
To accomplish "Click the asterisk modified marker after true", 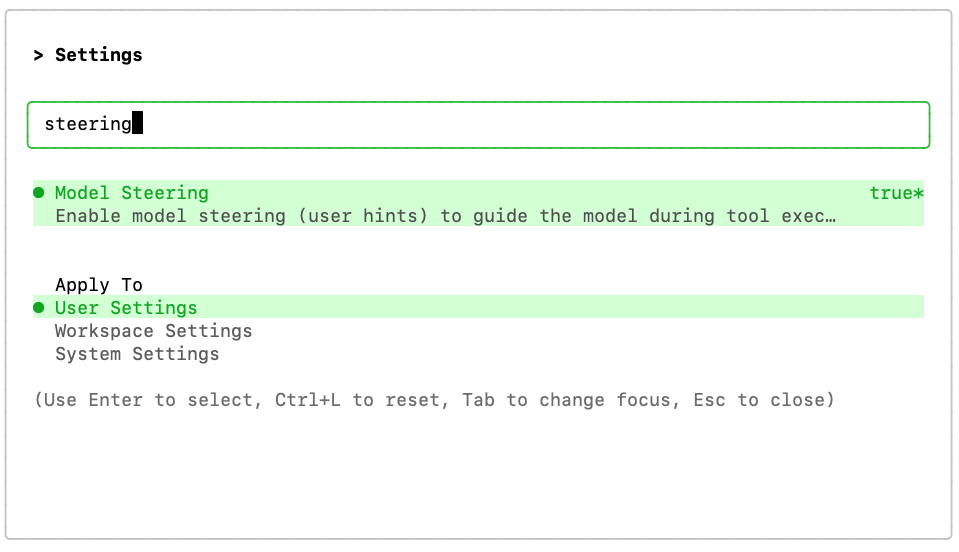I will pos(919,193).
